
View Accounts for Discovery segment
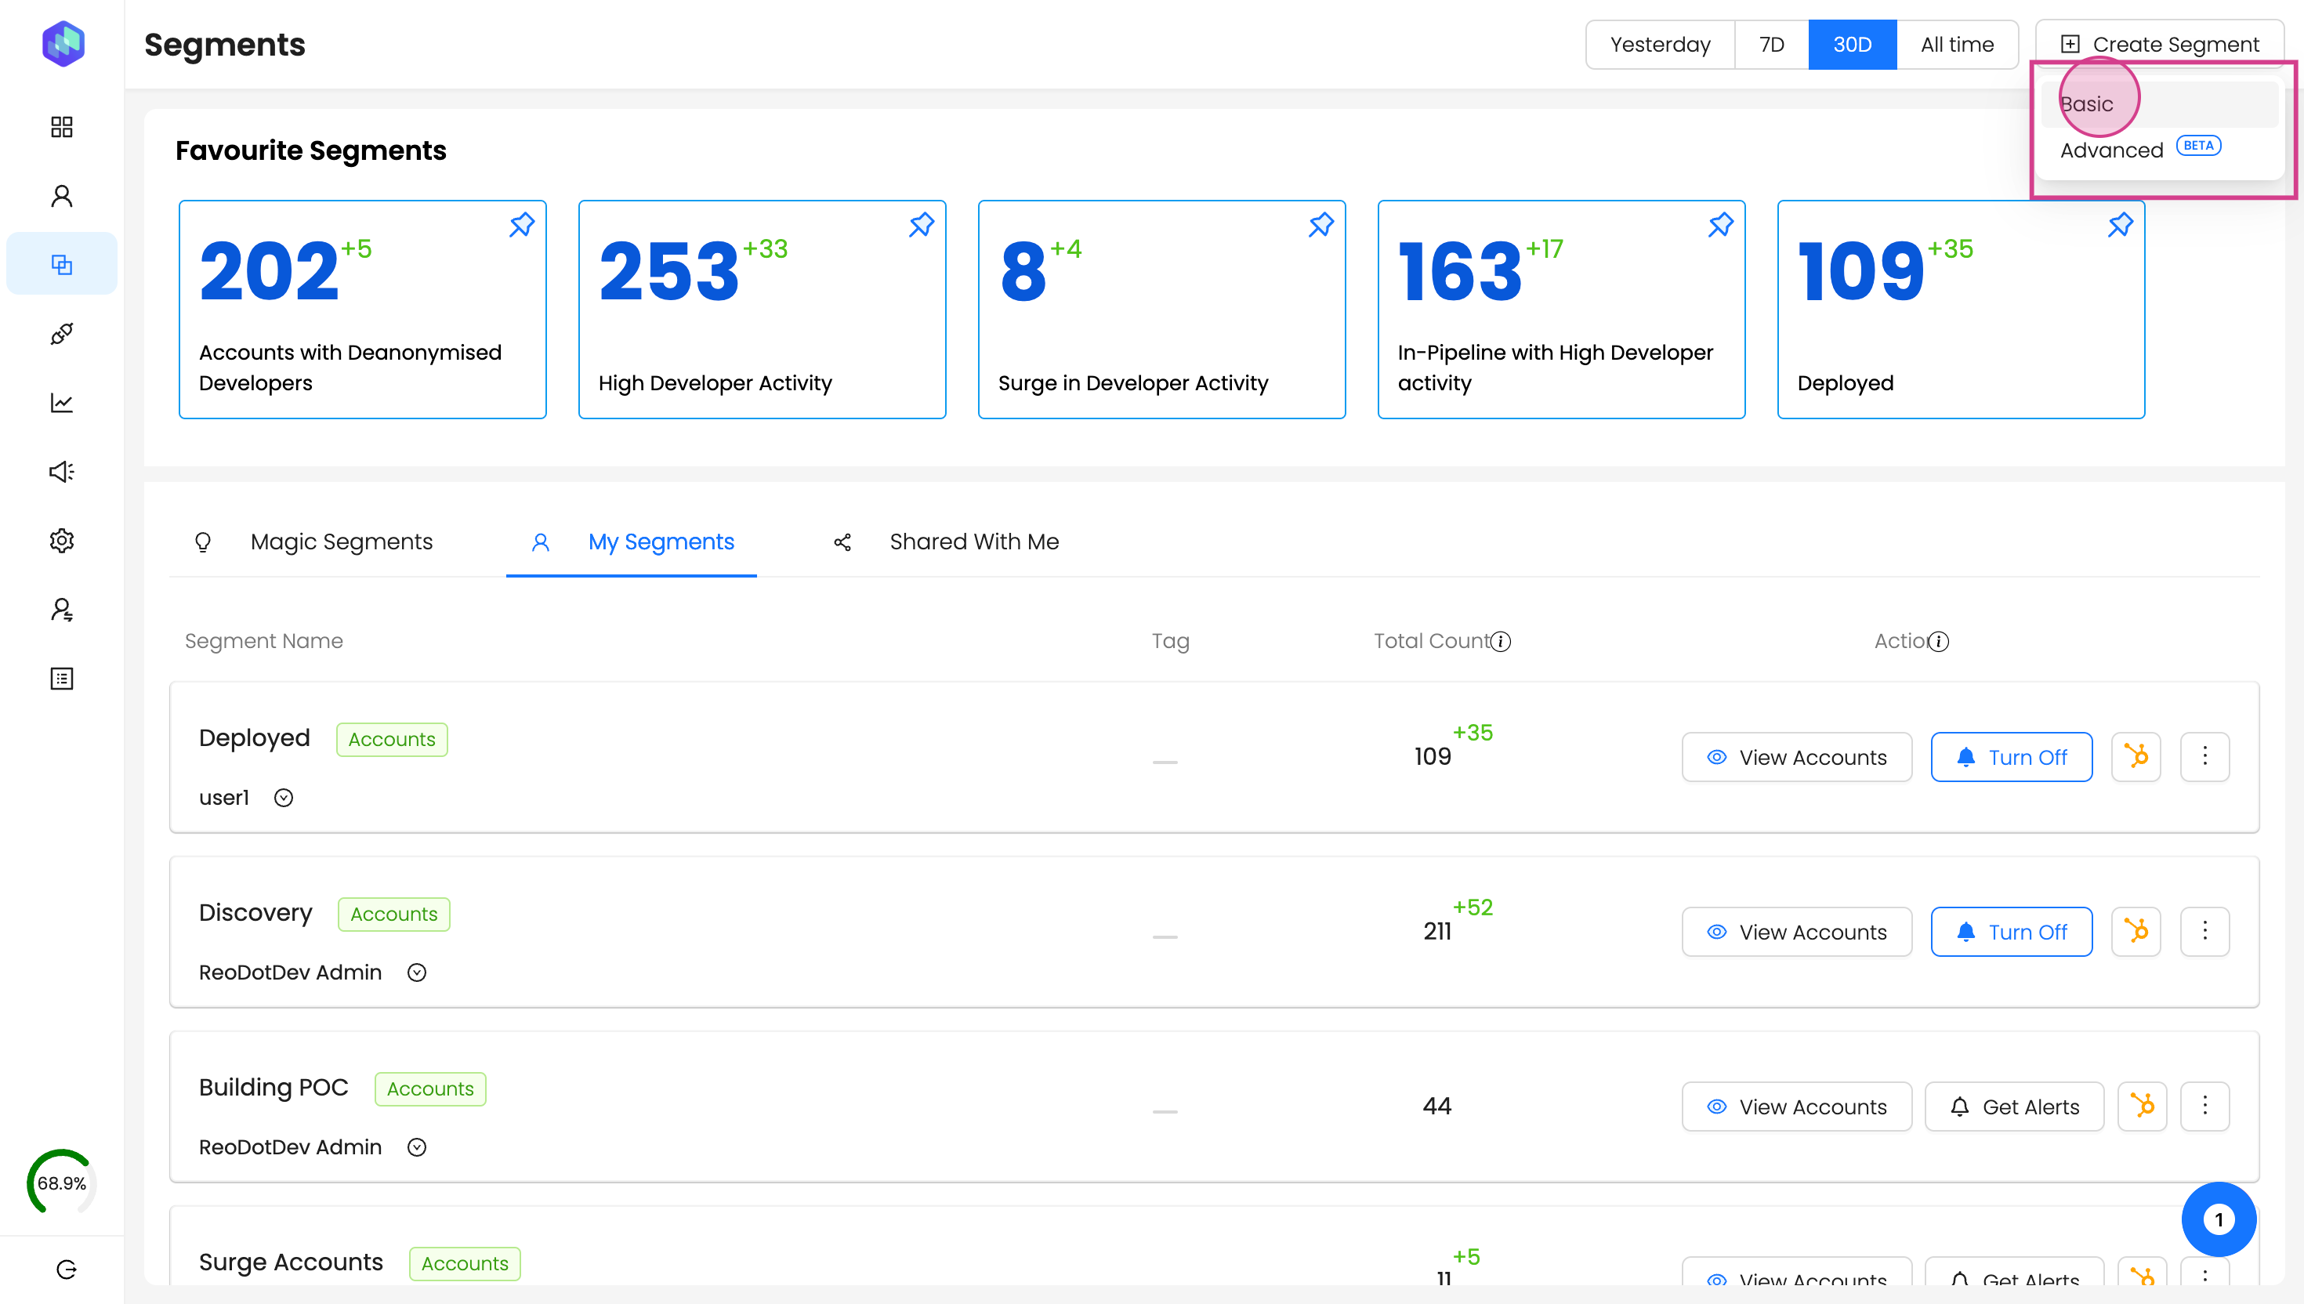(x=1796, y=932)
